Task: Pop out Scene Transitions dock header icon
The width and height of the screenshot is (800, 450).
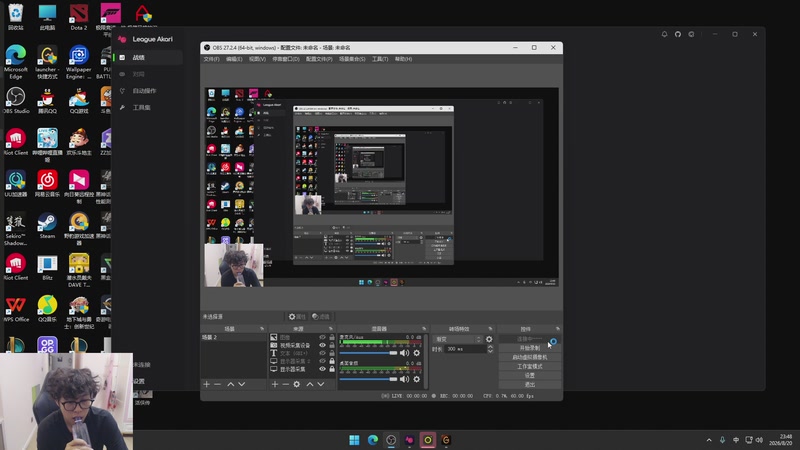Action: [x=490, y=329]
